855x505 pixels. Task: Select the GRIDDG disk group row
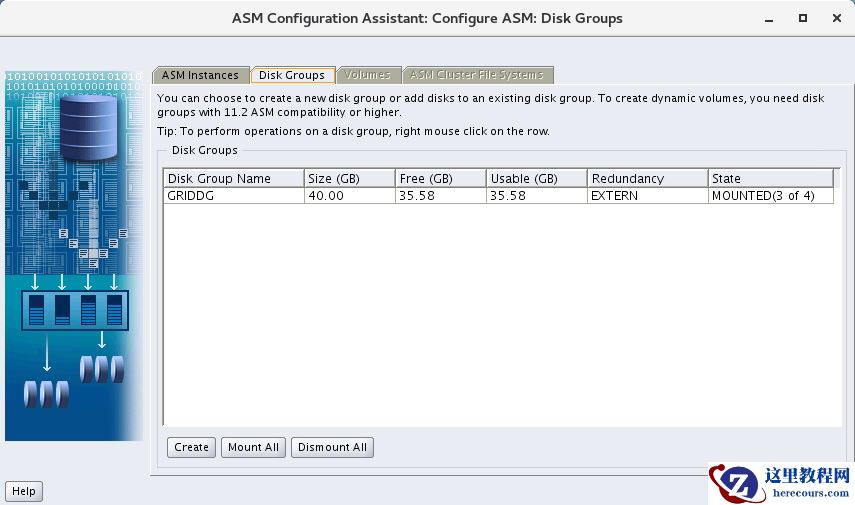click(x=233, y=196)
